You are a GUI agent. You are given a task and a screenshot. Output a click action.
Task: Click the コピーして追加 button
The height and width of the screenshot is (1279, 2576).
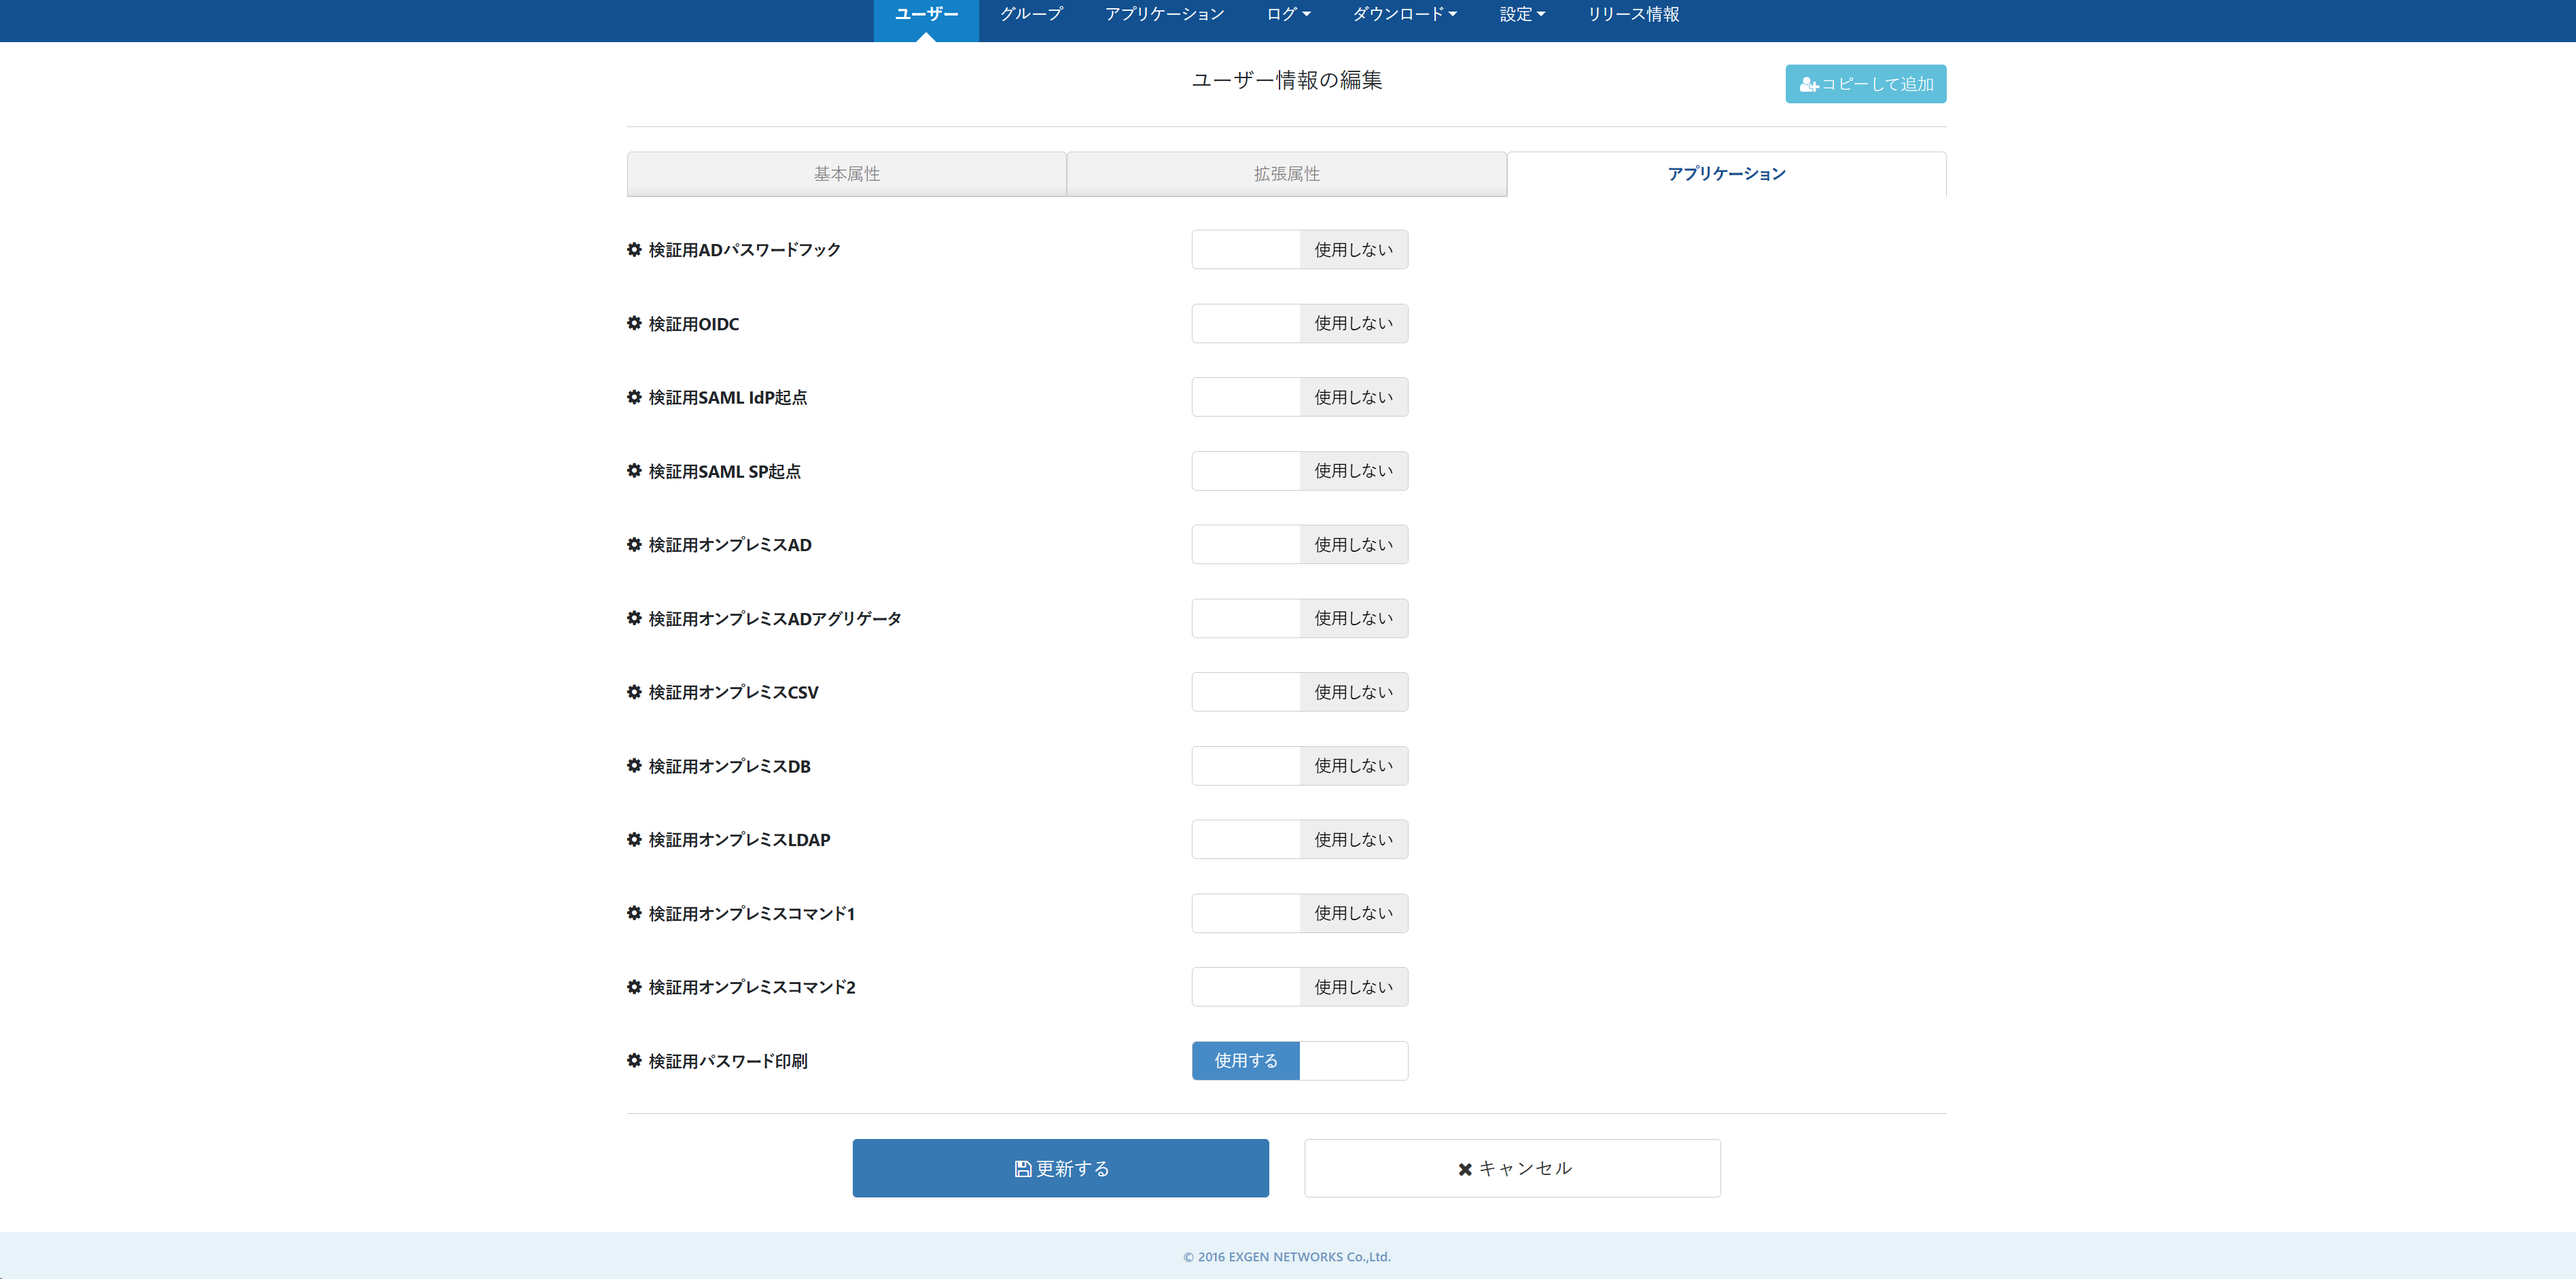point(1865,84)
